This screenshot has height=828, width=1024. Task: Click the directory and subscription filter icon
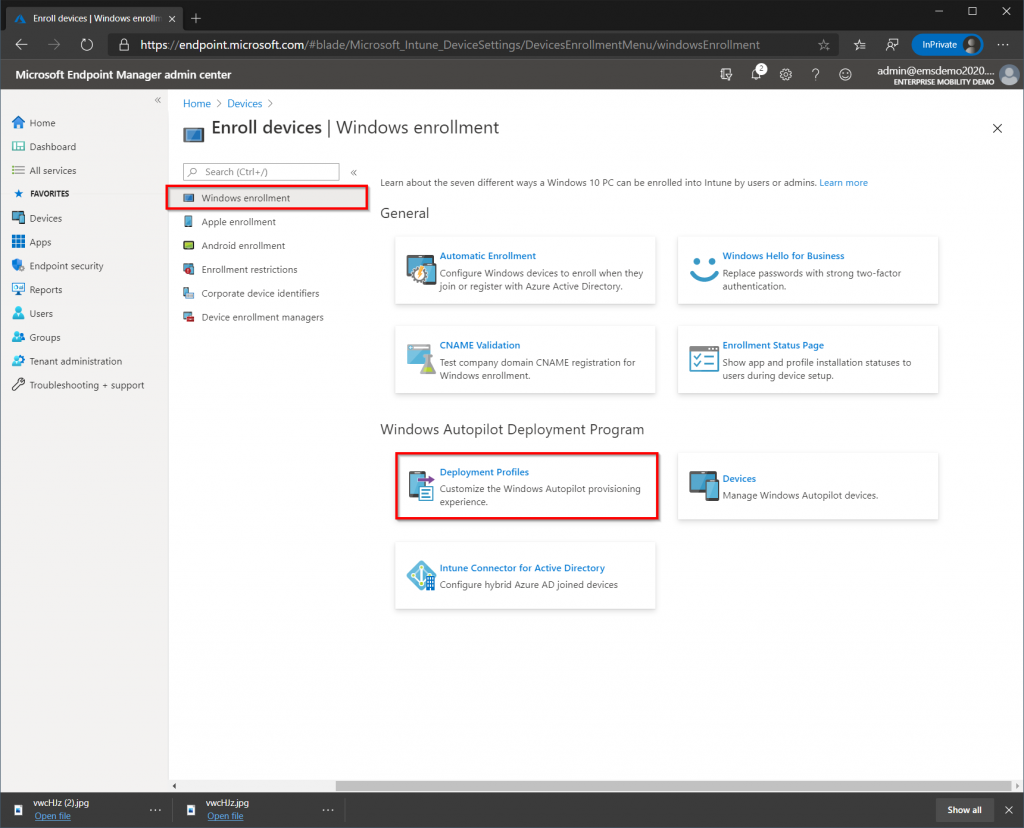pos(726,74)
